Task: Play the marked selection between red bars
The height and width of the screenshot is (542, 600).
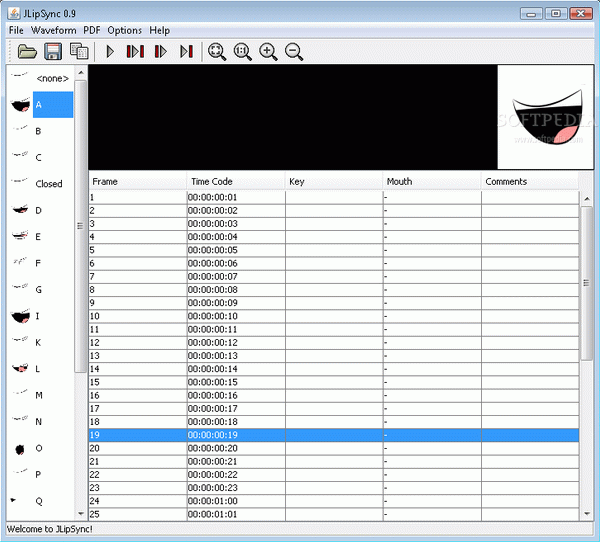Action: click(135, 51)
